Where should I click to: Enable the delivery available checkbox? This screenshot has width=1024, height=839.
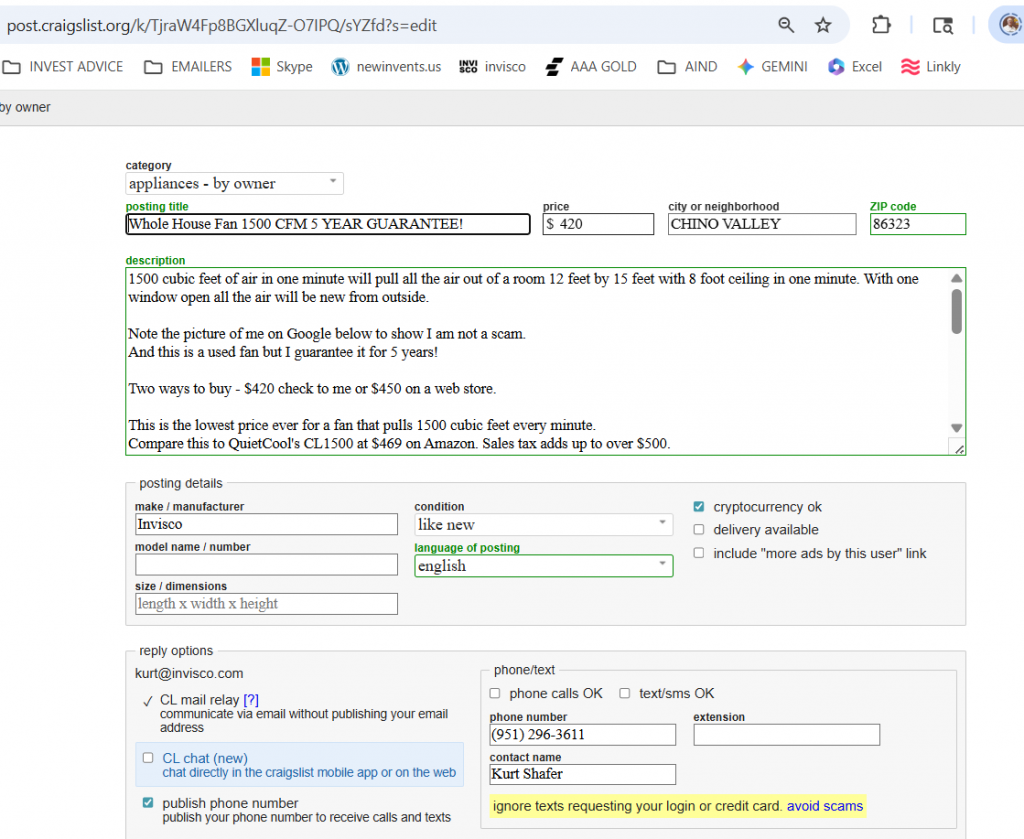(699, 530)
